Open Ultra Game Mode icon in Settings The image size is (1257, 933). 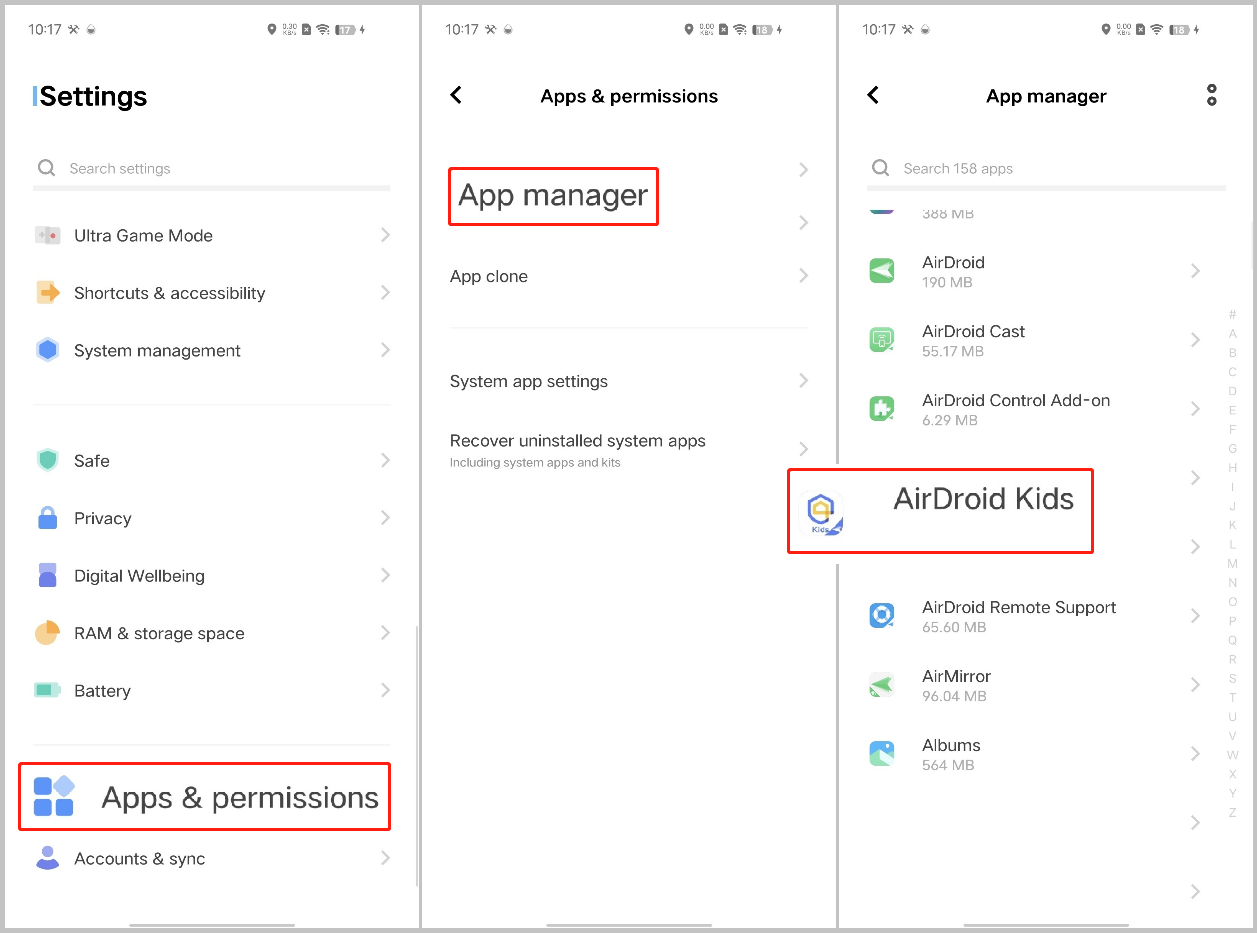click(47, 236)
